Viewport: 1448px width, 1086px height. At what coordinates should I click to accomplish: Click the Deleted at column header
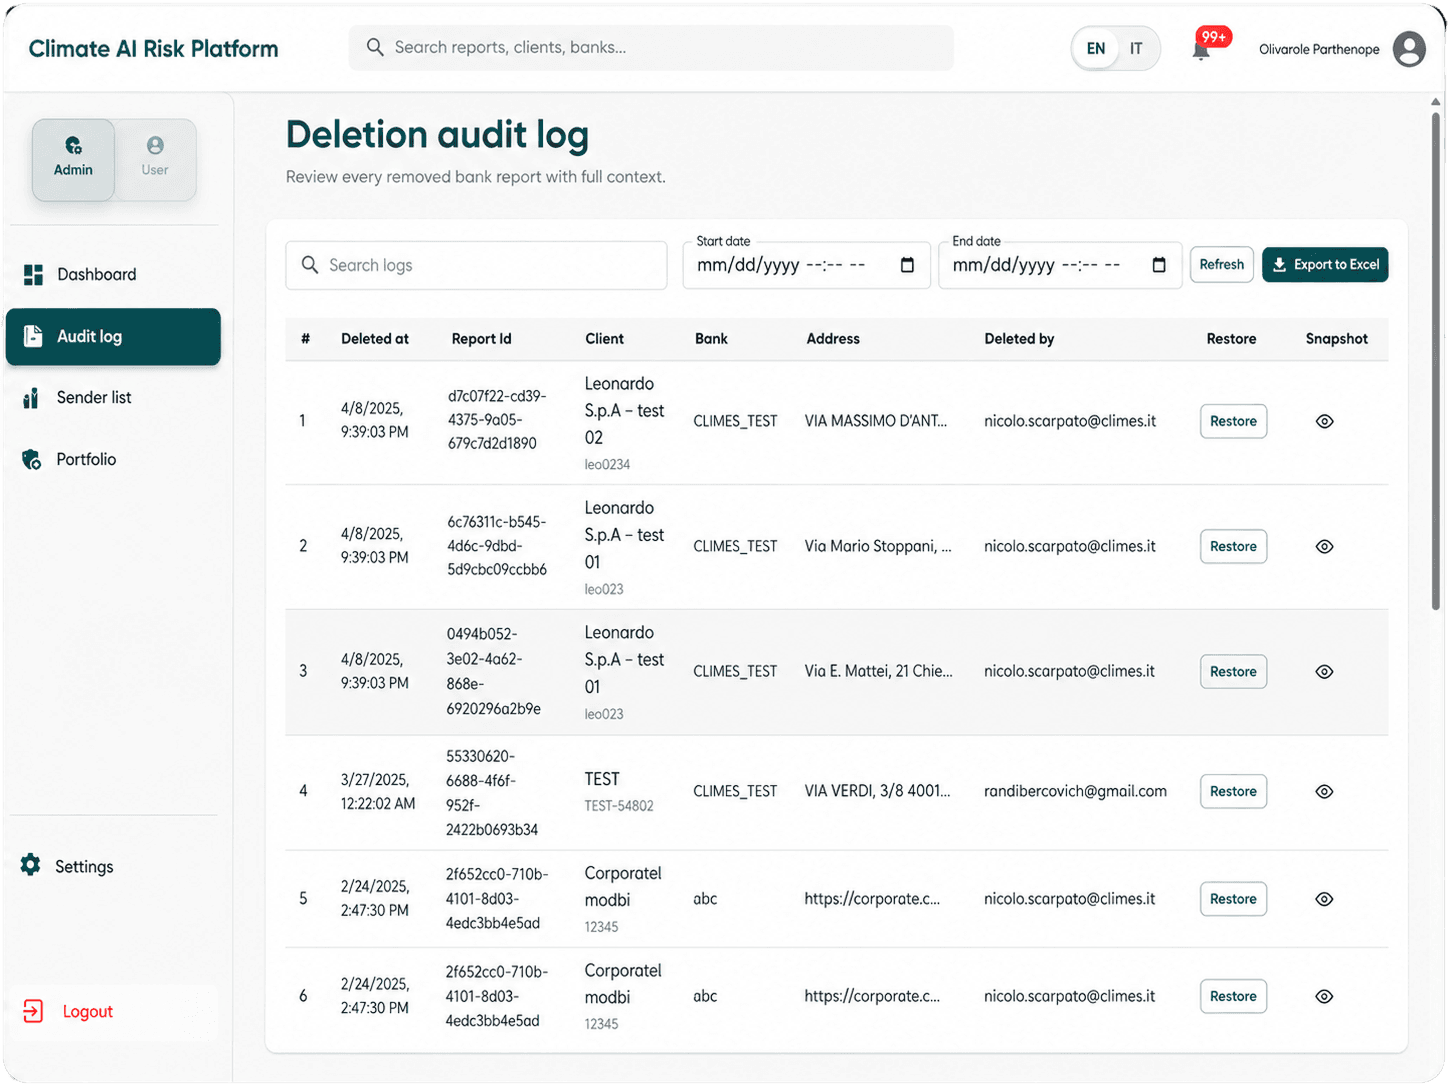(375, 339)
